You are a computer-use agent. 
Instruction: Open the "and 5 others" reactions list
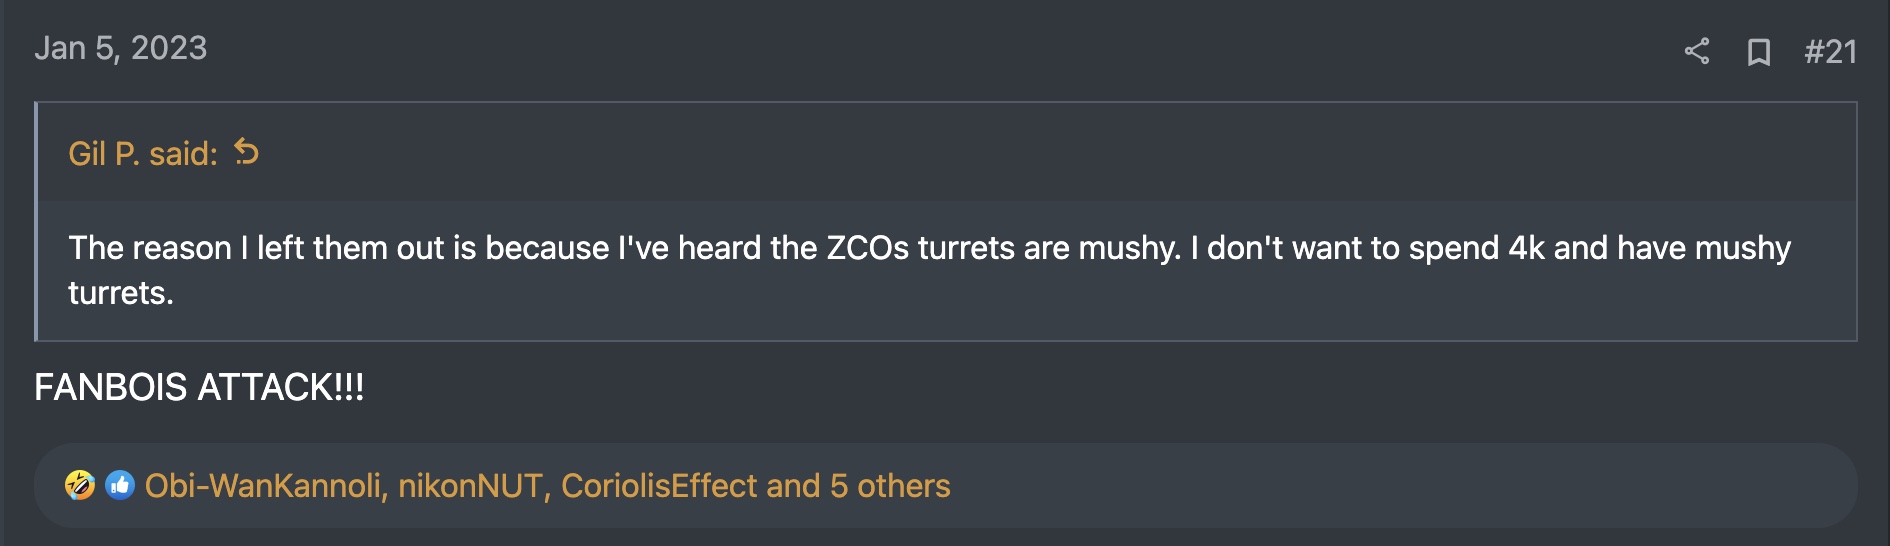click(858, 485)
